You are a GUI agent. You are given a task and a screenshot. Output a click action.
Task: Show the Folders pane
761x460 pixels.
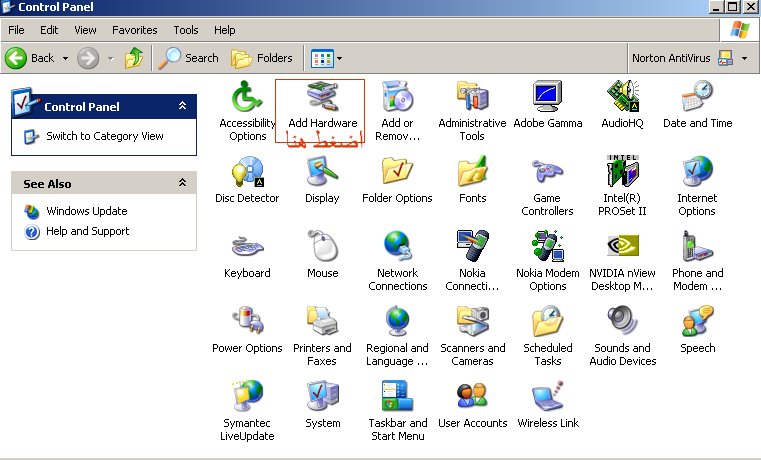[x=262, y=58]
